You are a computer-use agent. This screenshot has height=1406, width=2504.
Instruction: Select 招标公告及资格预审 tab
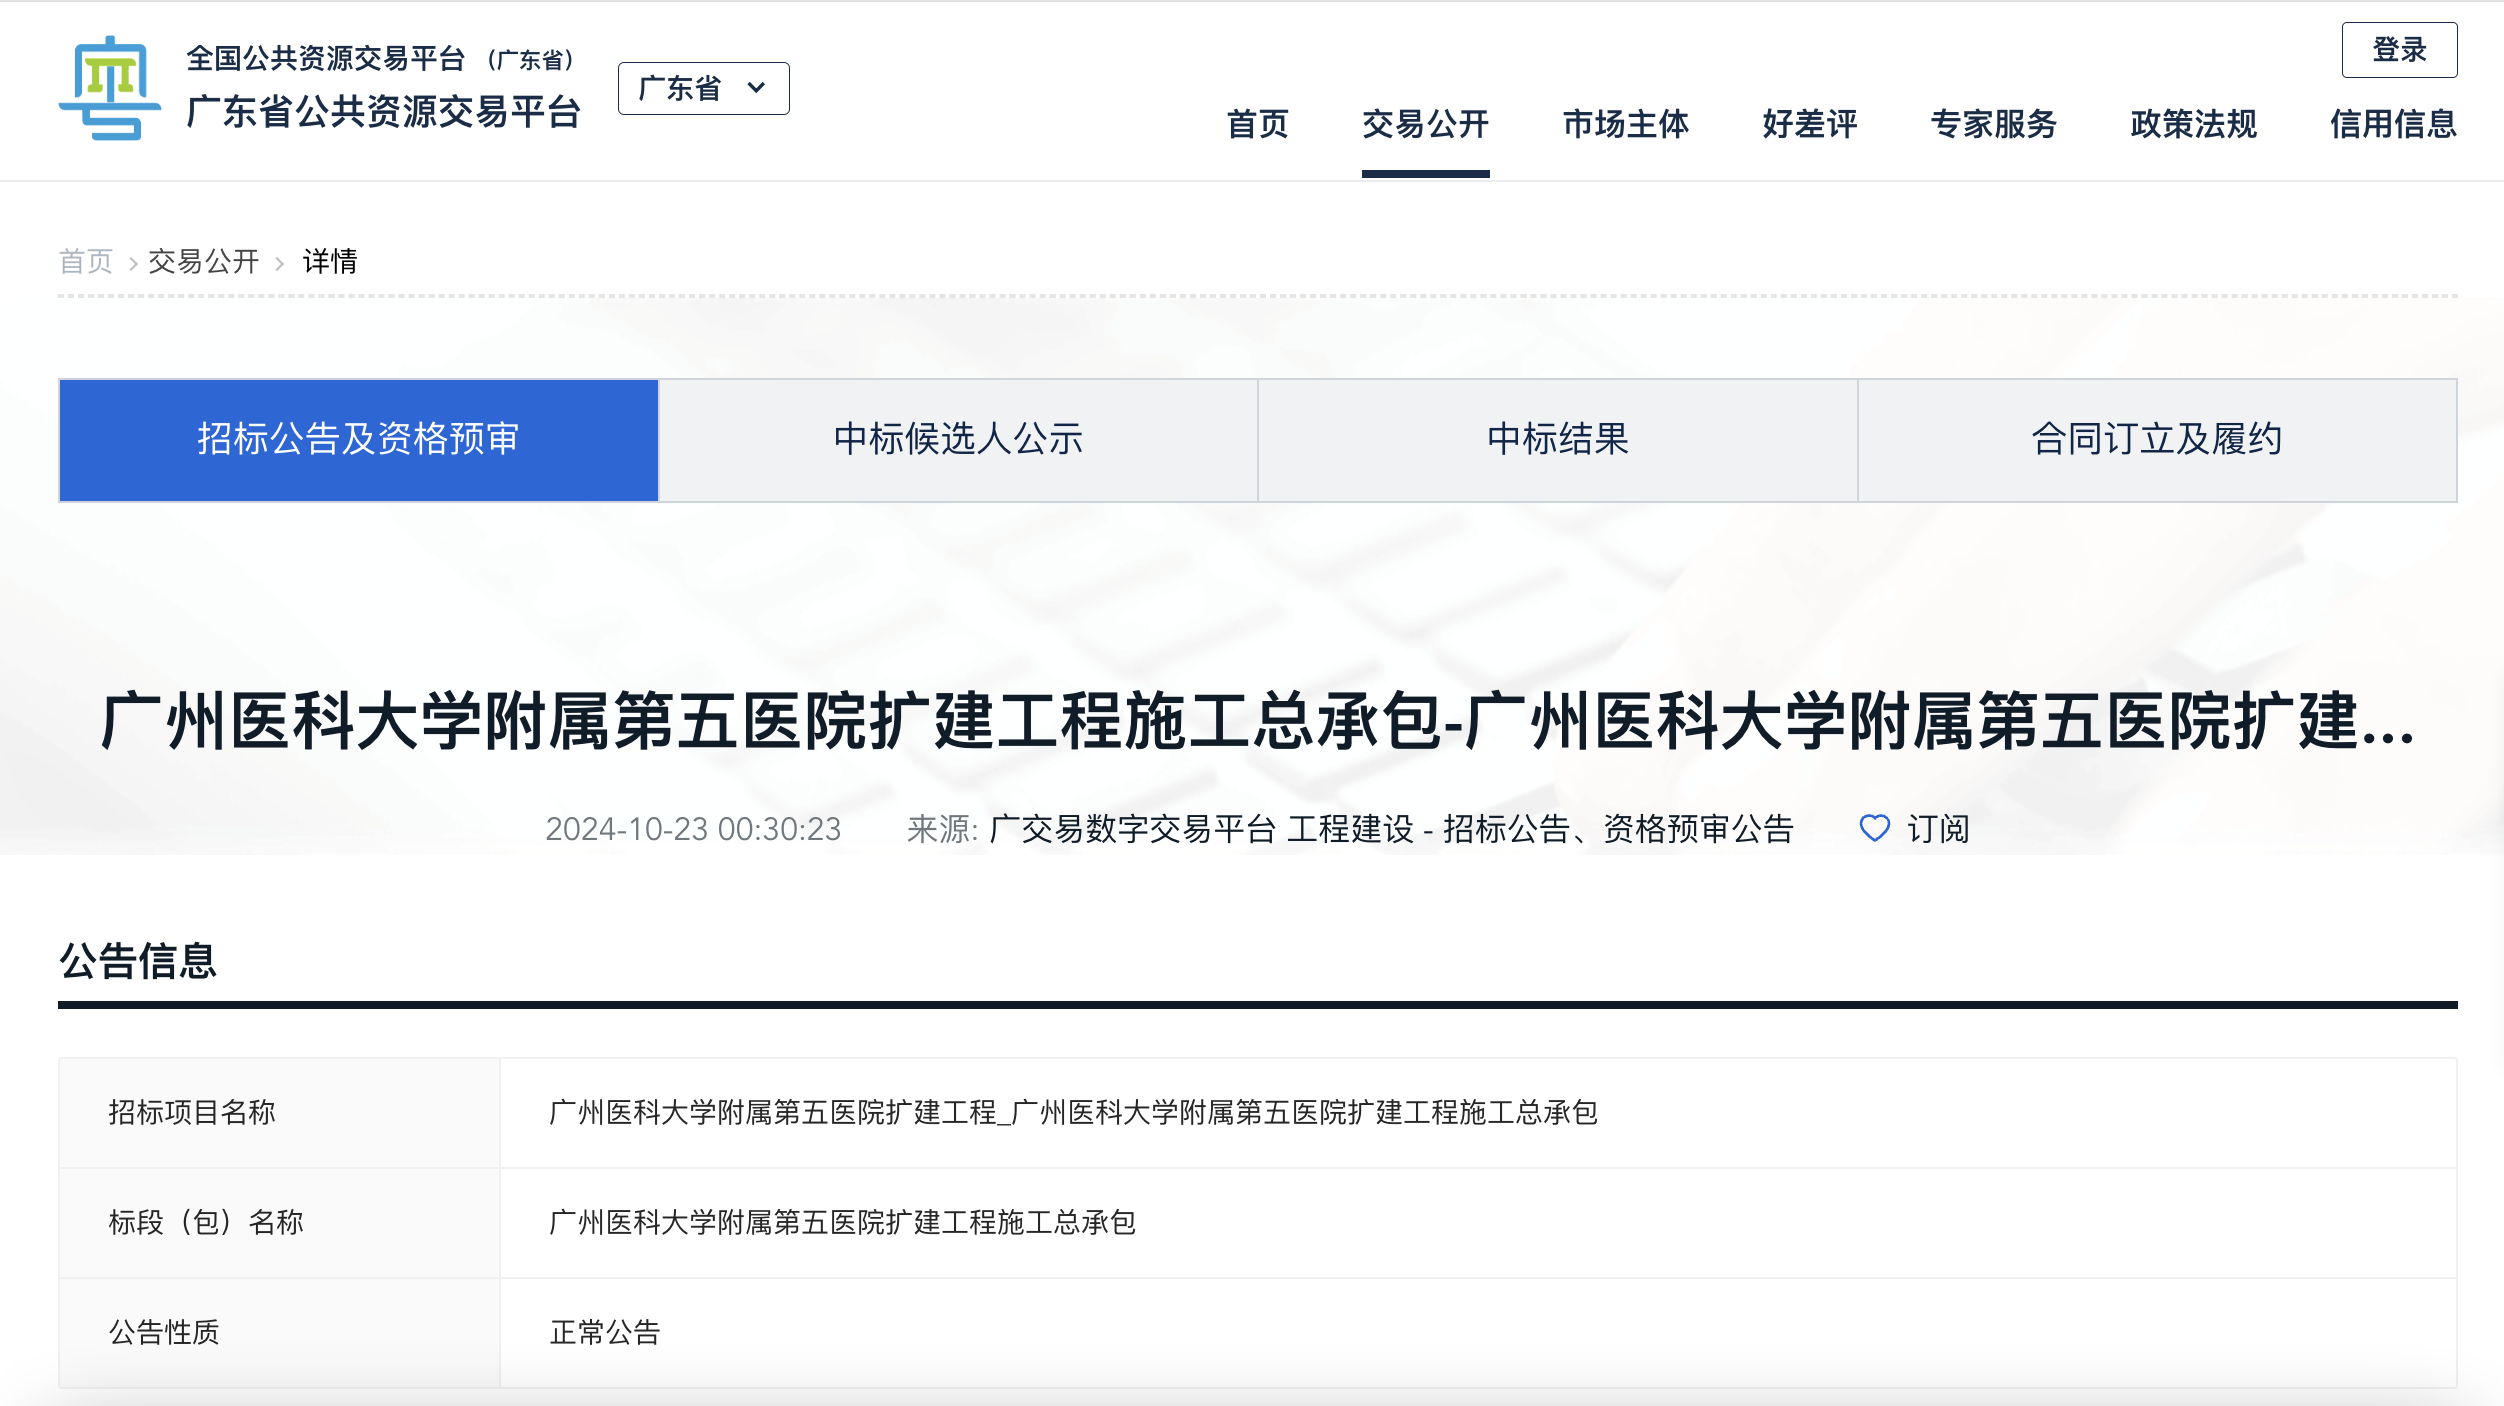coord(358,440)
